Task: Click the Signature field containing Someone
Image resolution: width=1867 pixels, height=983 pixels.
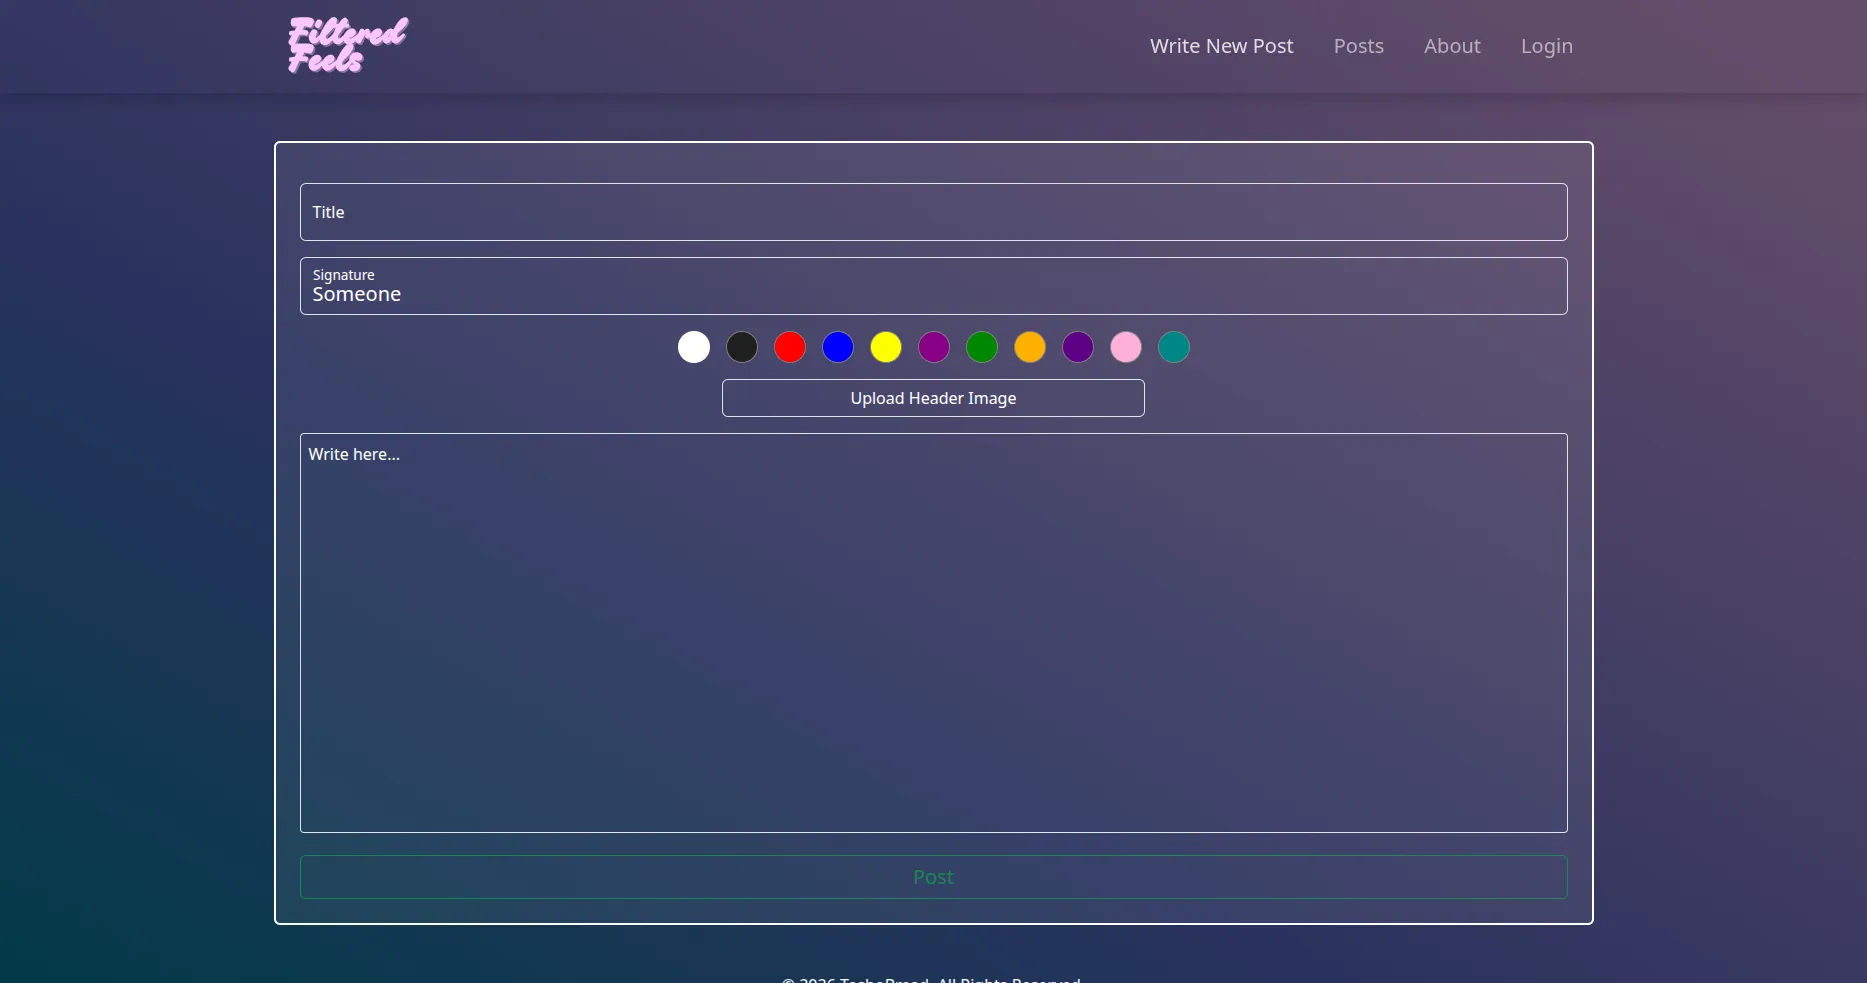Action: point(934,286)
